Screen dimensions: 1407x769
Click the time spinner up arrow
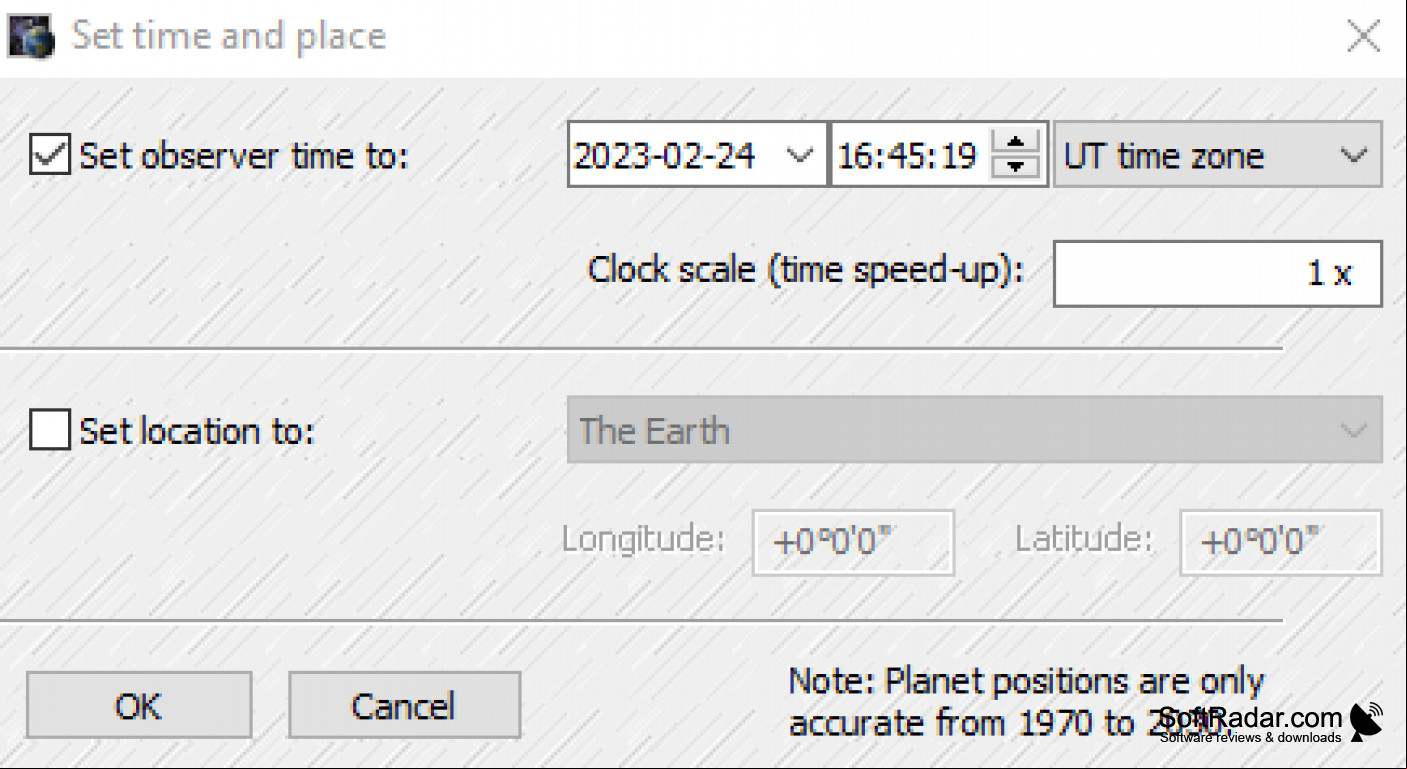[1016, 143]
